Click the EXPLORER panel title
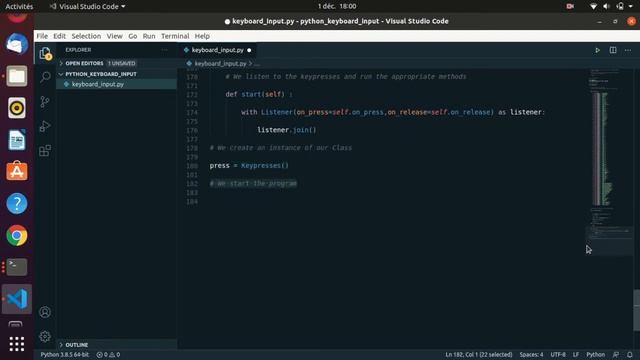This screenshot has height=360, width=640. click(78, 50)
